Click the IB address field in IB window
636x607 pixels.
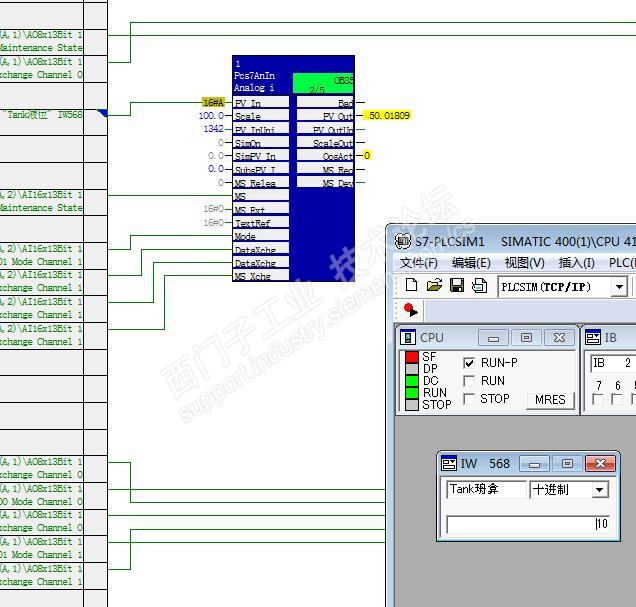[x=613, y=363]
